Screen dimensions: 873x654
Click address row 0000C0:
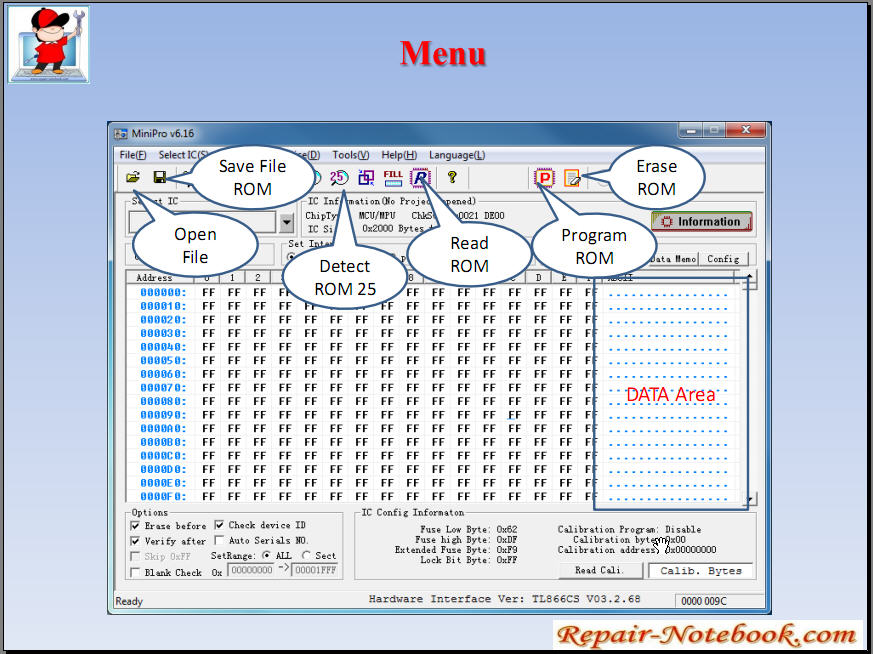(x=163, y=456)
